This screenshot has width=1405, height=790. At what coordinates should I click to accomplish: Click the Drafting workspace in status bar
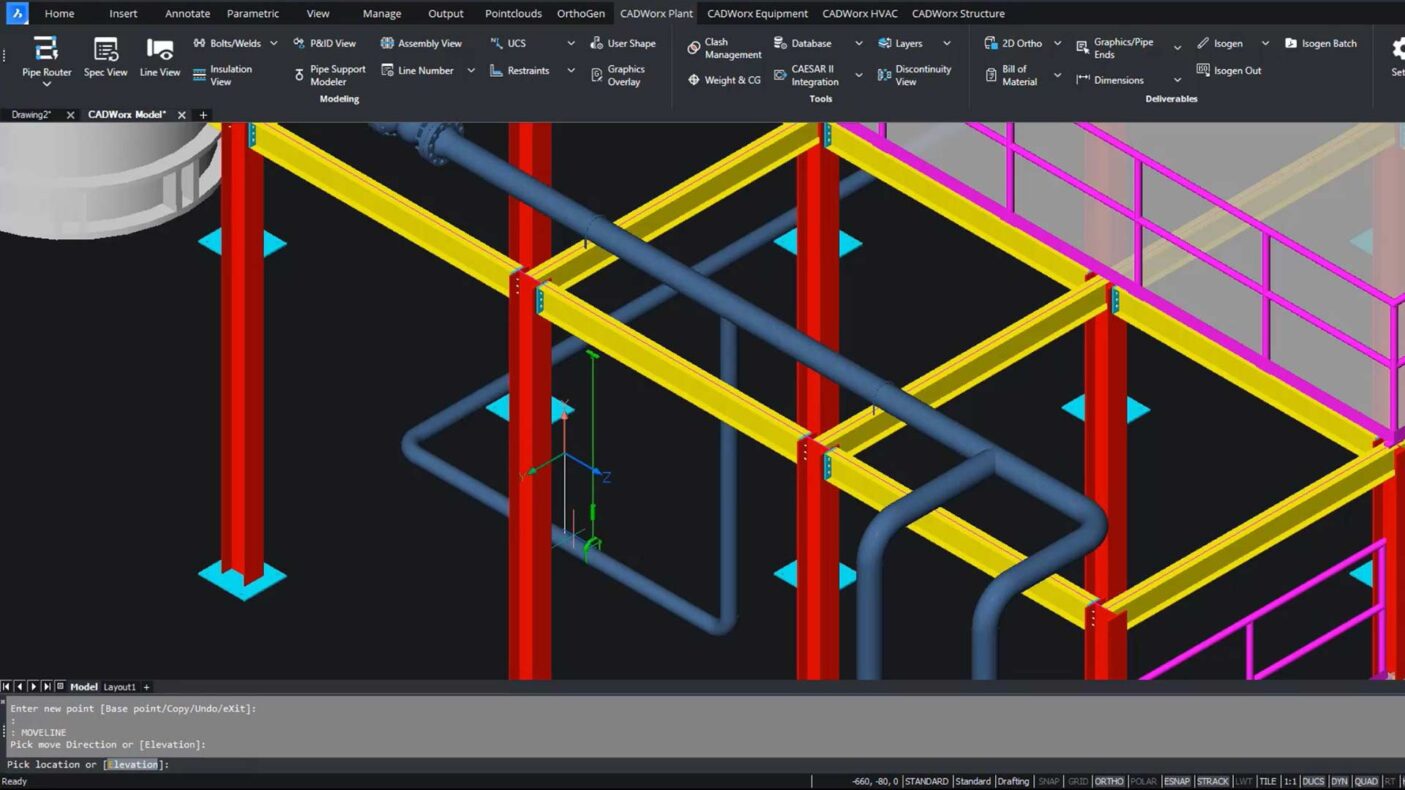coord(1013,781)
